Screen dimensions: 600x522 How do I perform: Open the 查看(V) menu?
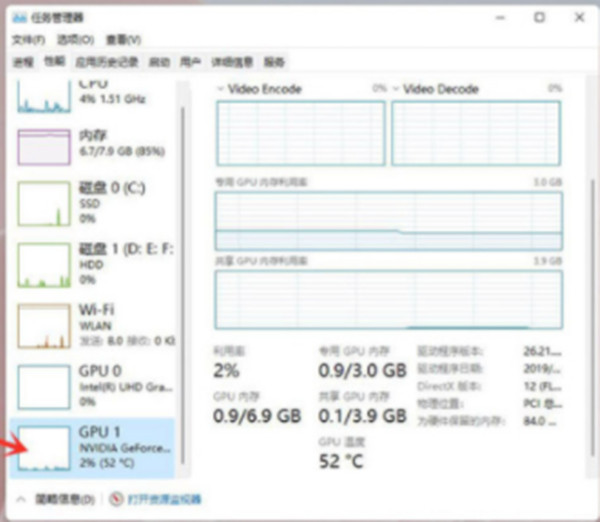coord(123,40)
